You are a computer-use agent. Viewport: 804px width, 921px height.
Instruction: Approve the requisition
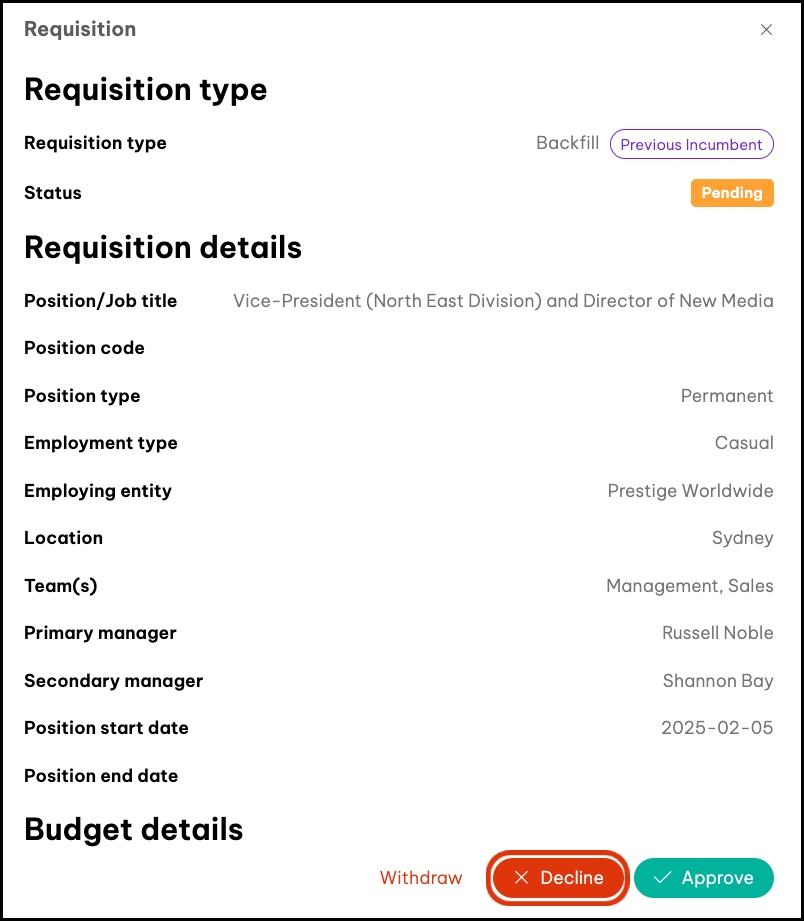pyautogui.click(x=703, y=878)
